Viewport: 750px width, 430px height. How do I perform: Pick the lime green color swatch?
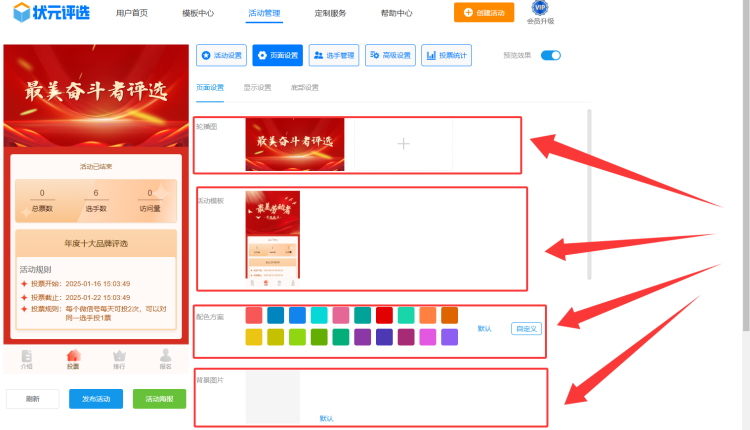click(x=298, y=337)
